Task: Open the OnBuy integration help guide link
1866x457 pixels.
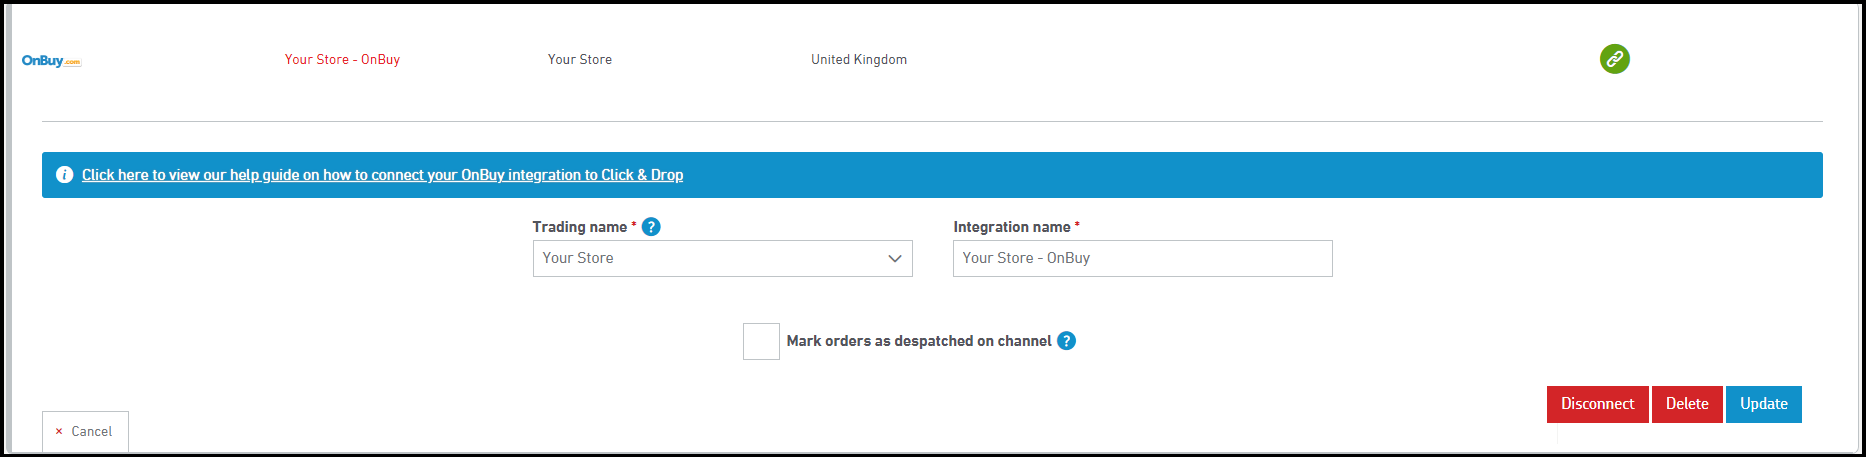Action: [x=382, y=175]
